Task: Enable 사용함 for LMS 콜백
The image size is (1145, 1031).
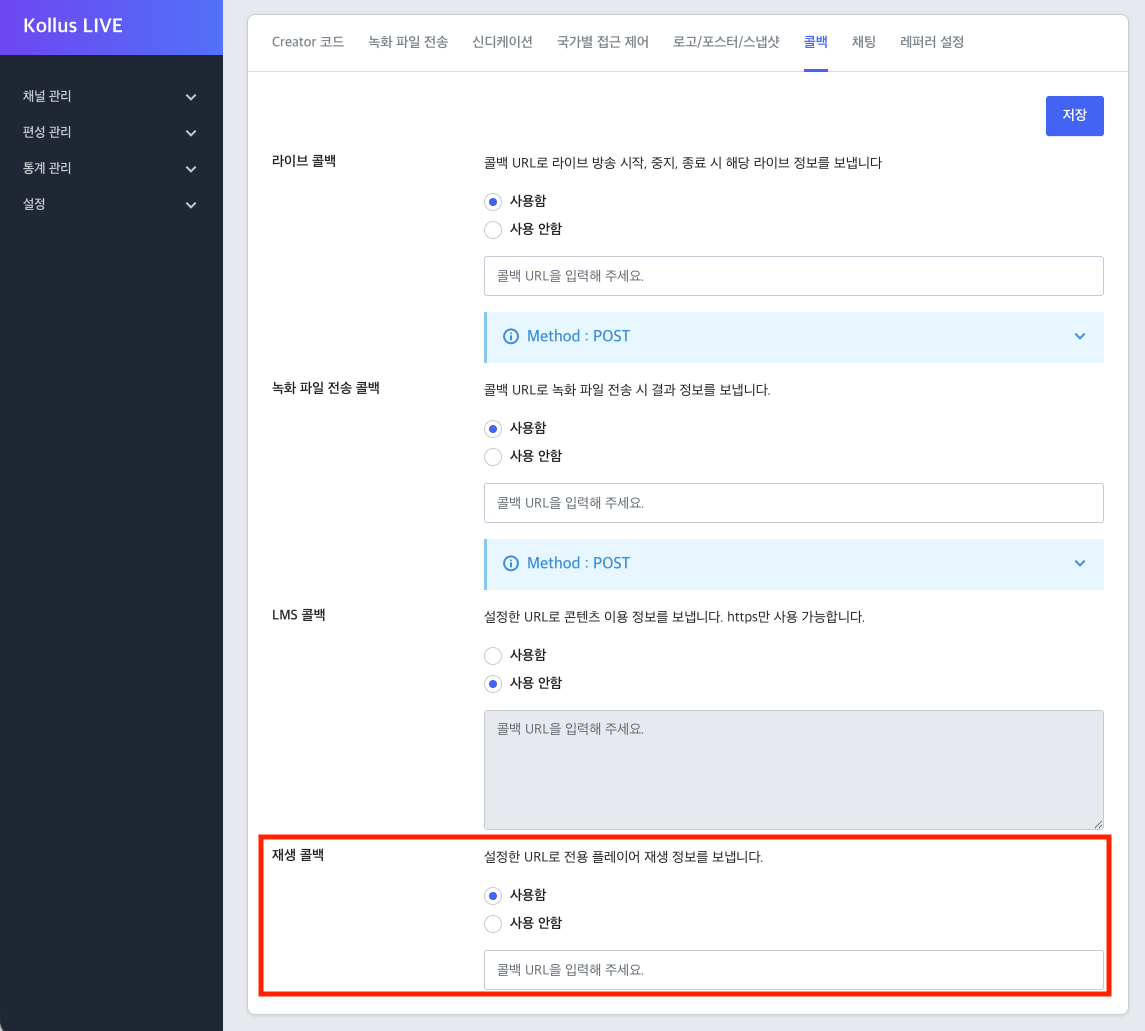Action: 493,655
